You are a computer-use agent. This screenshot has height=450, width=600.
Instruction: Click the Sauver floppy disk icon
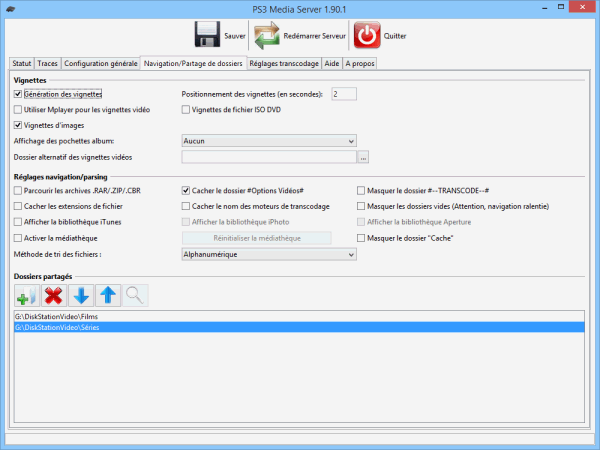(x=206, y=35)
